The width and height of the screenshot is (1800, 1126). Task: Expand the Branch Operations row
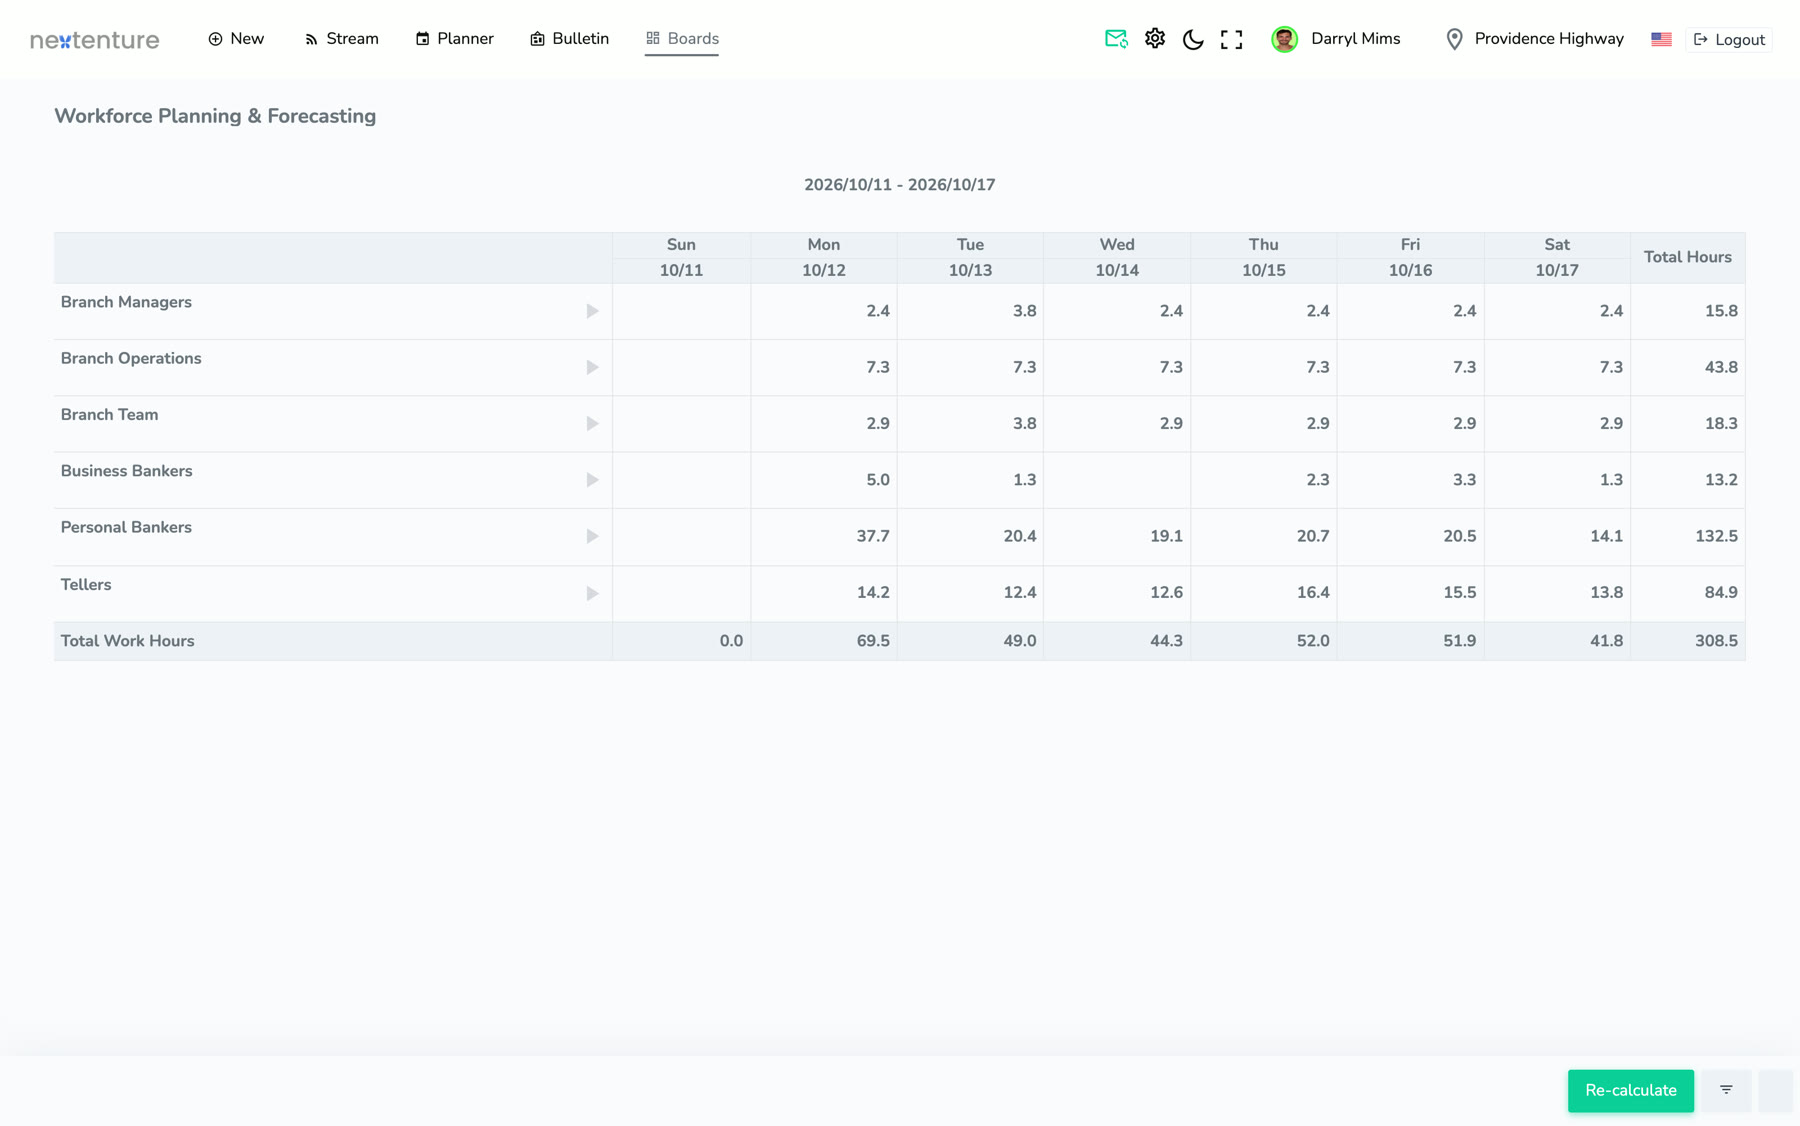pos(592,367)
